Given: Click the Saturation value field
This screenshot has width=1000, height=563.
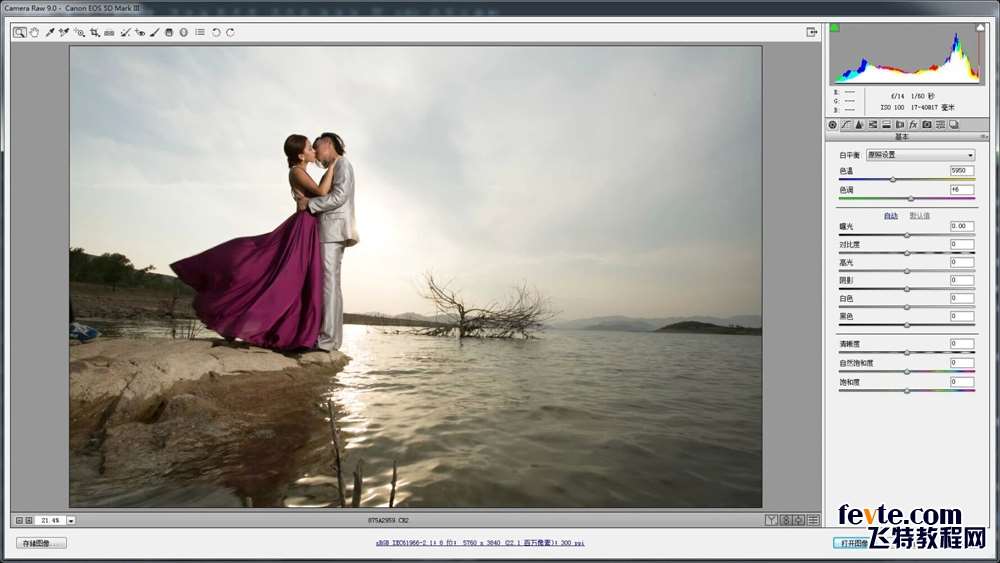Looking at the screenshot, I should tap(962, 382).
